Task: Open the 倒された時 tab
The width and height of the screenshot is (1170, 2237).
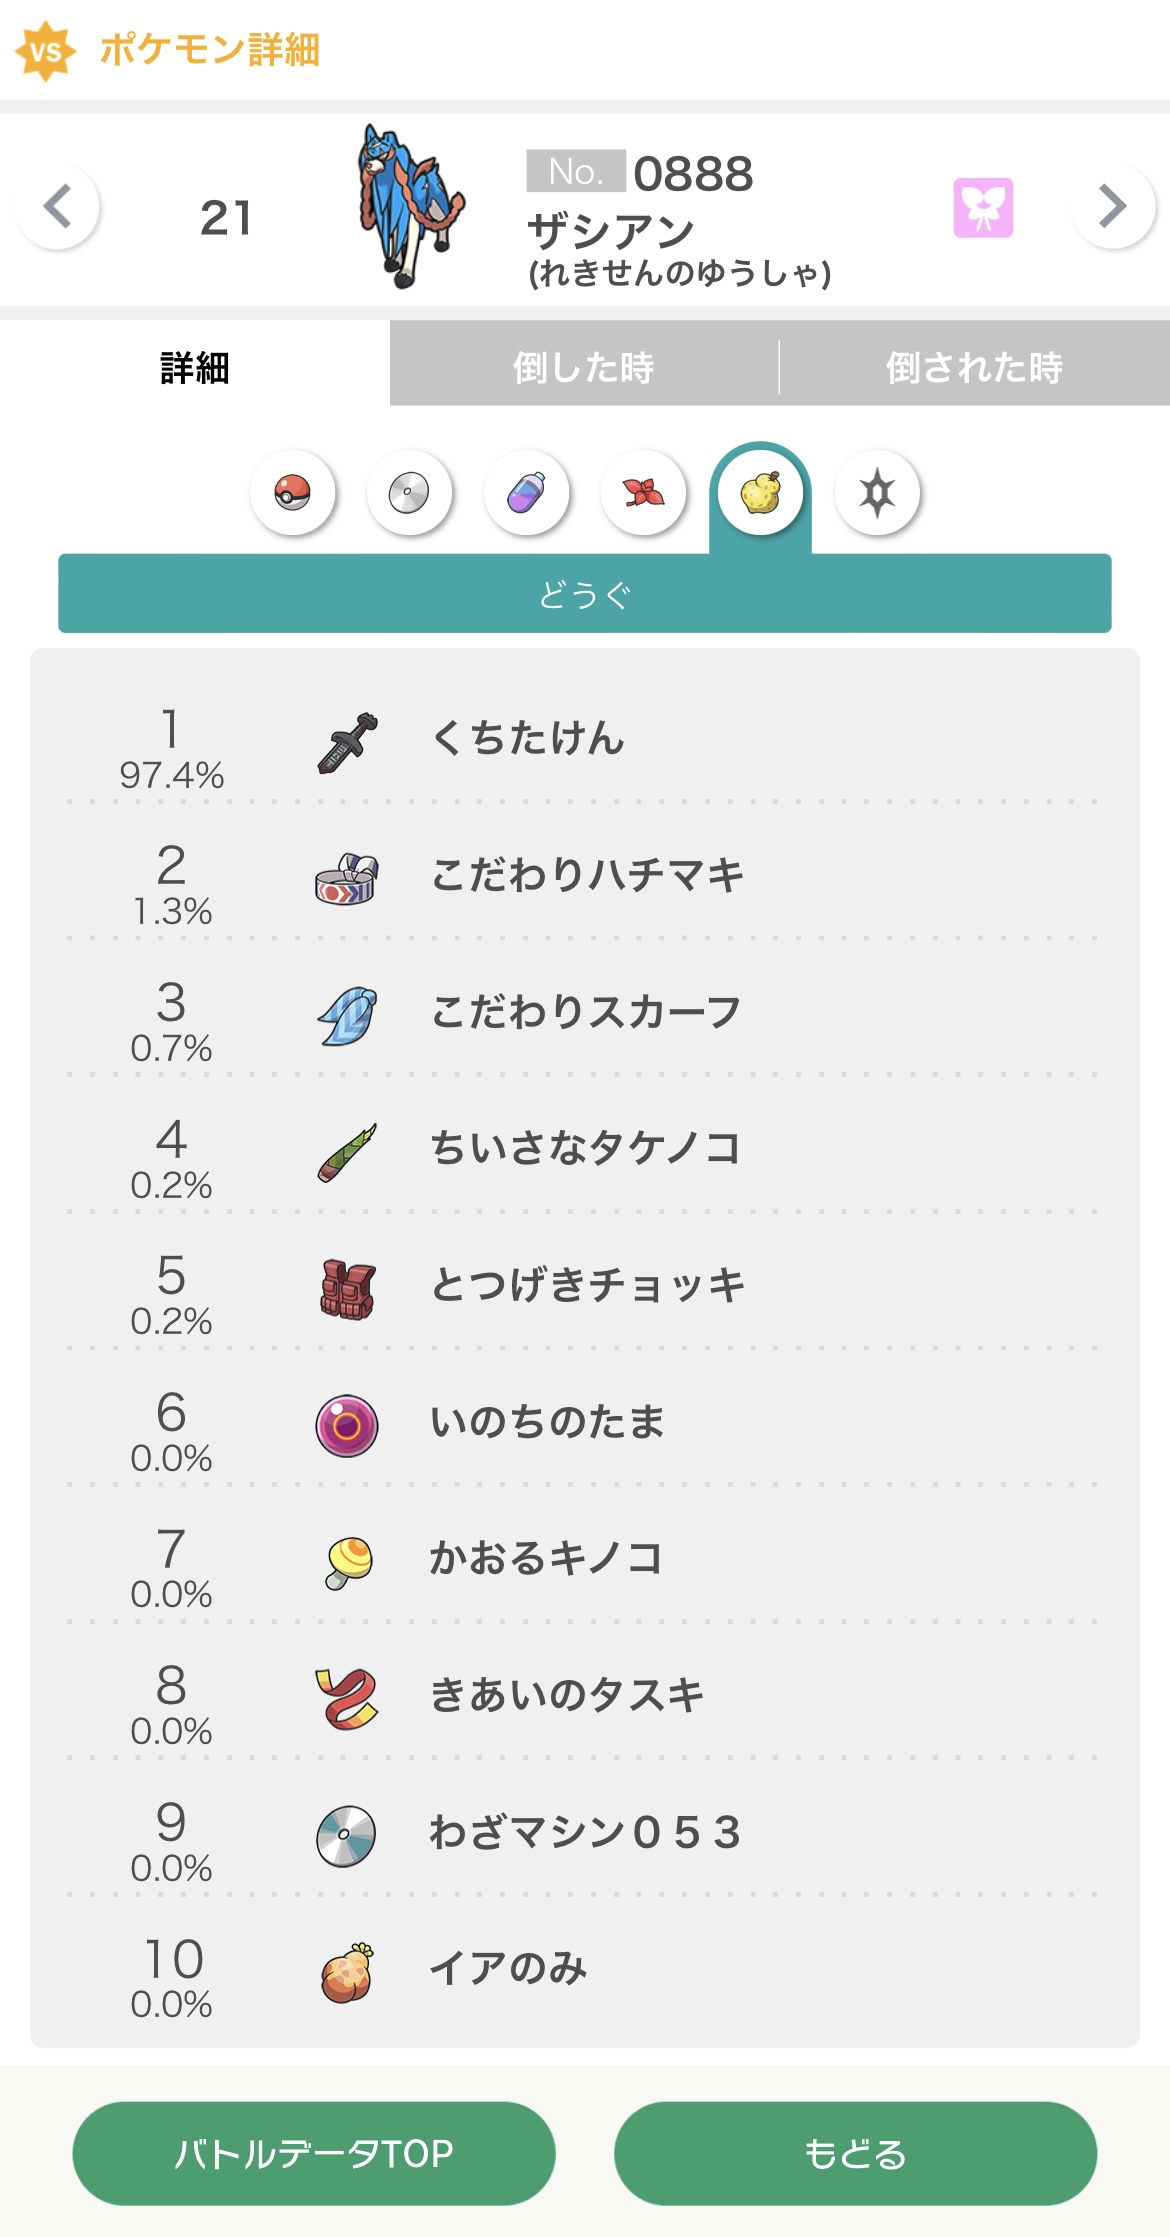Action: (974, 367)
